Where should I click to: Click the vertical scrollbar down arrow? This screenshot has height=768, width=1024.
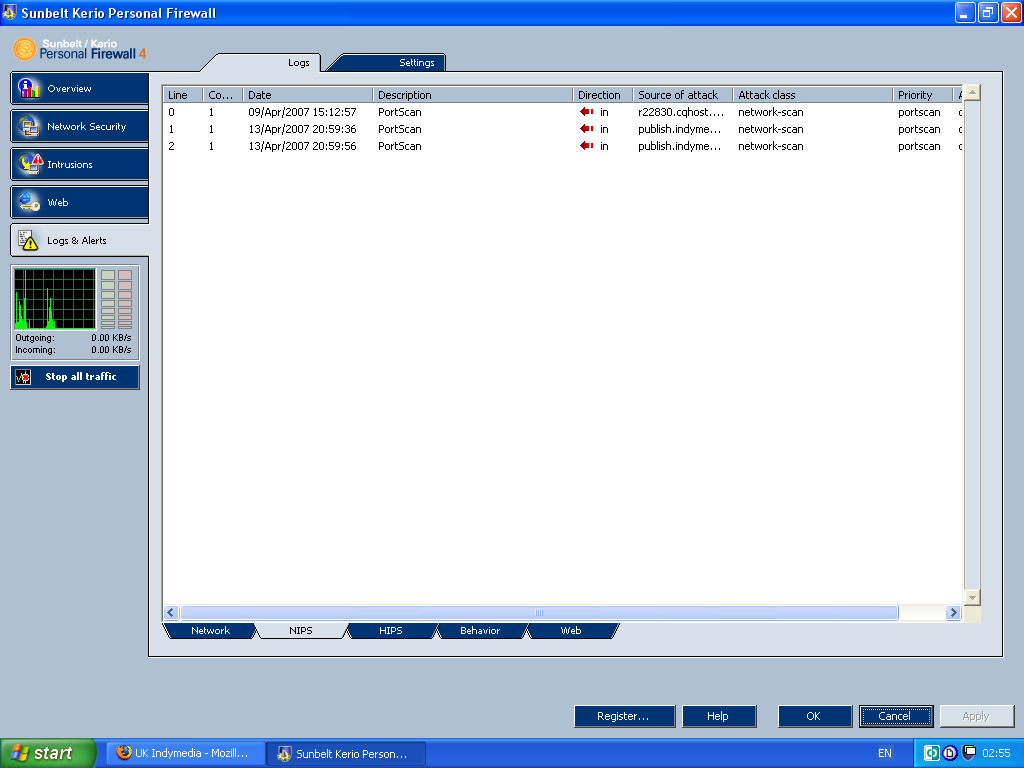click(x=972, y=597)
